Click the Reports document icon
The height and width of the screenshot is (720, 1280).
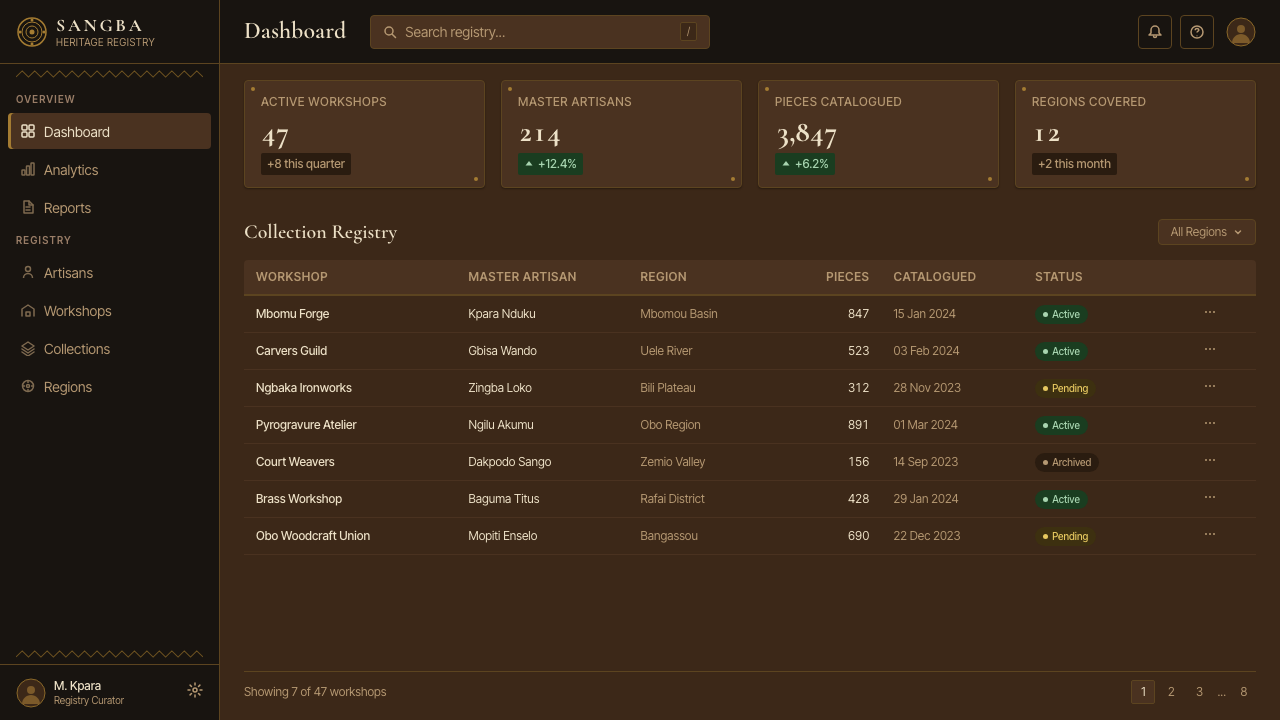pyautogui.click(x=28, y=207)
